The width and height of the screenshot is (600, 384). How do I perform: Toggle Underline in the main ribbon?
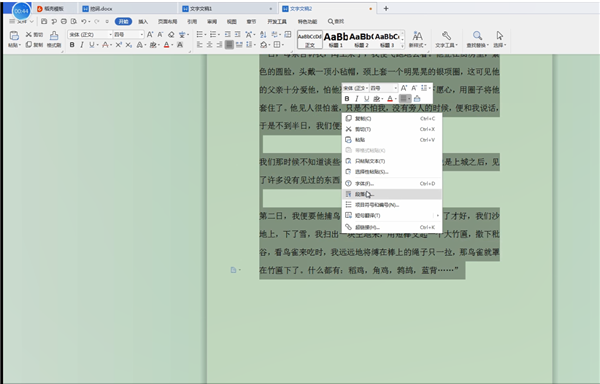(91, 45)
